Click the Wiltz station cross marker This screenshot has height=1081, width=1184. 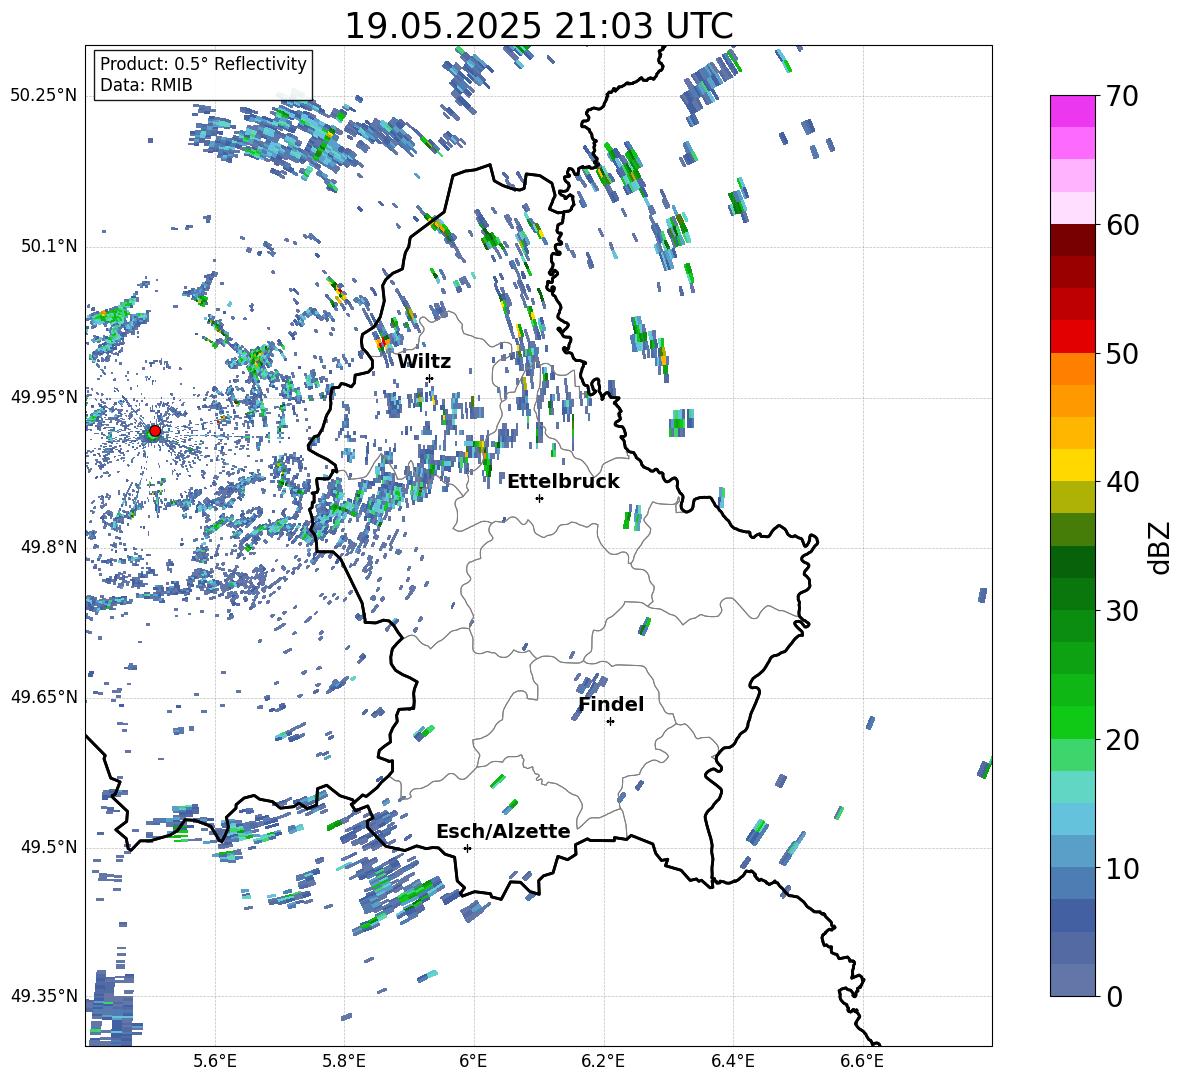tap(430, 378)
